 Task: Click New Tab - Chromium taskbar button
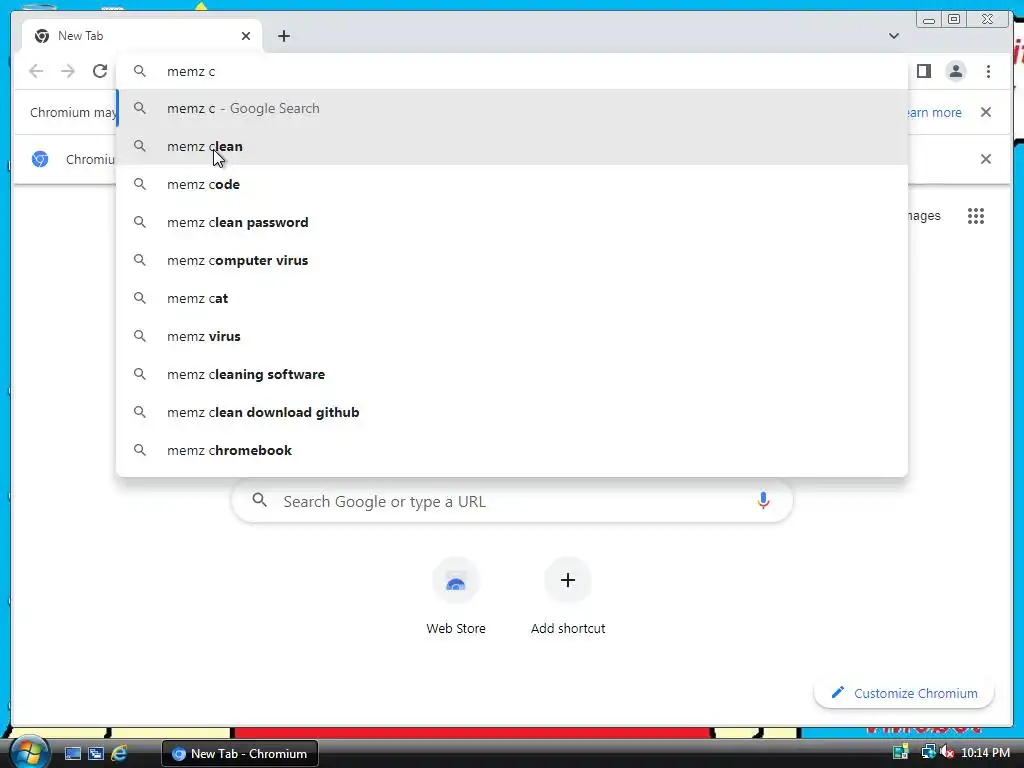(x=240, y=754)
